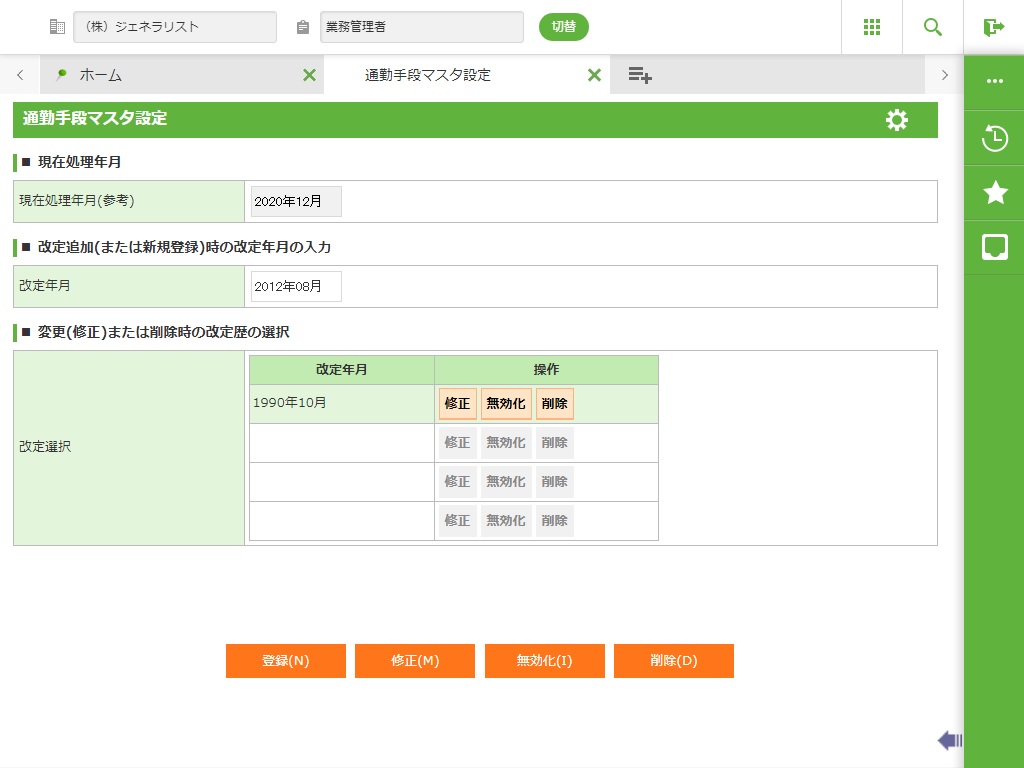Click the search magnifier icon
This screenshot has width=1024, height=768.
pos(932,27)
